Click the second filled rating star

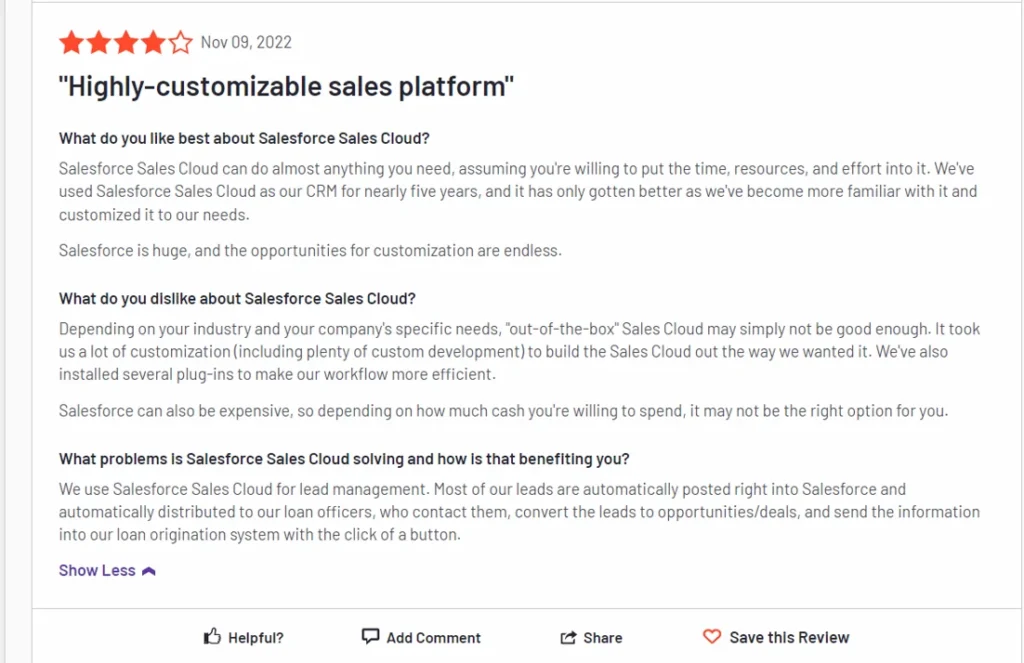(98, 43)
